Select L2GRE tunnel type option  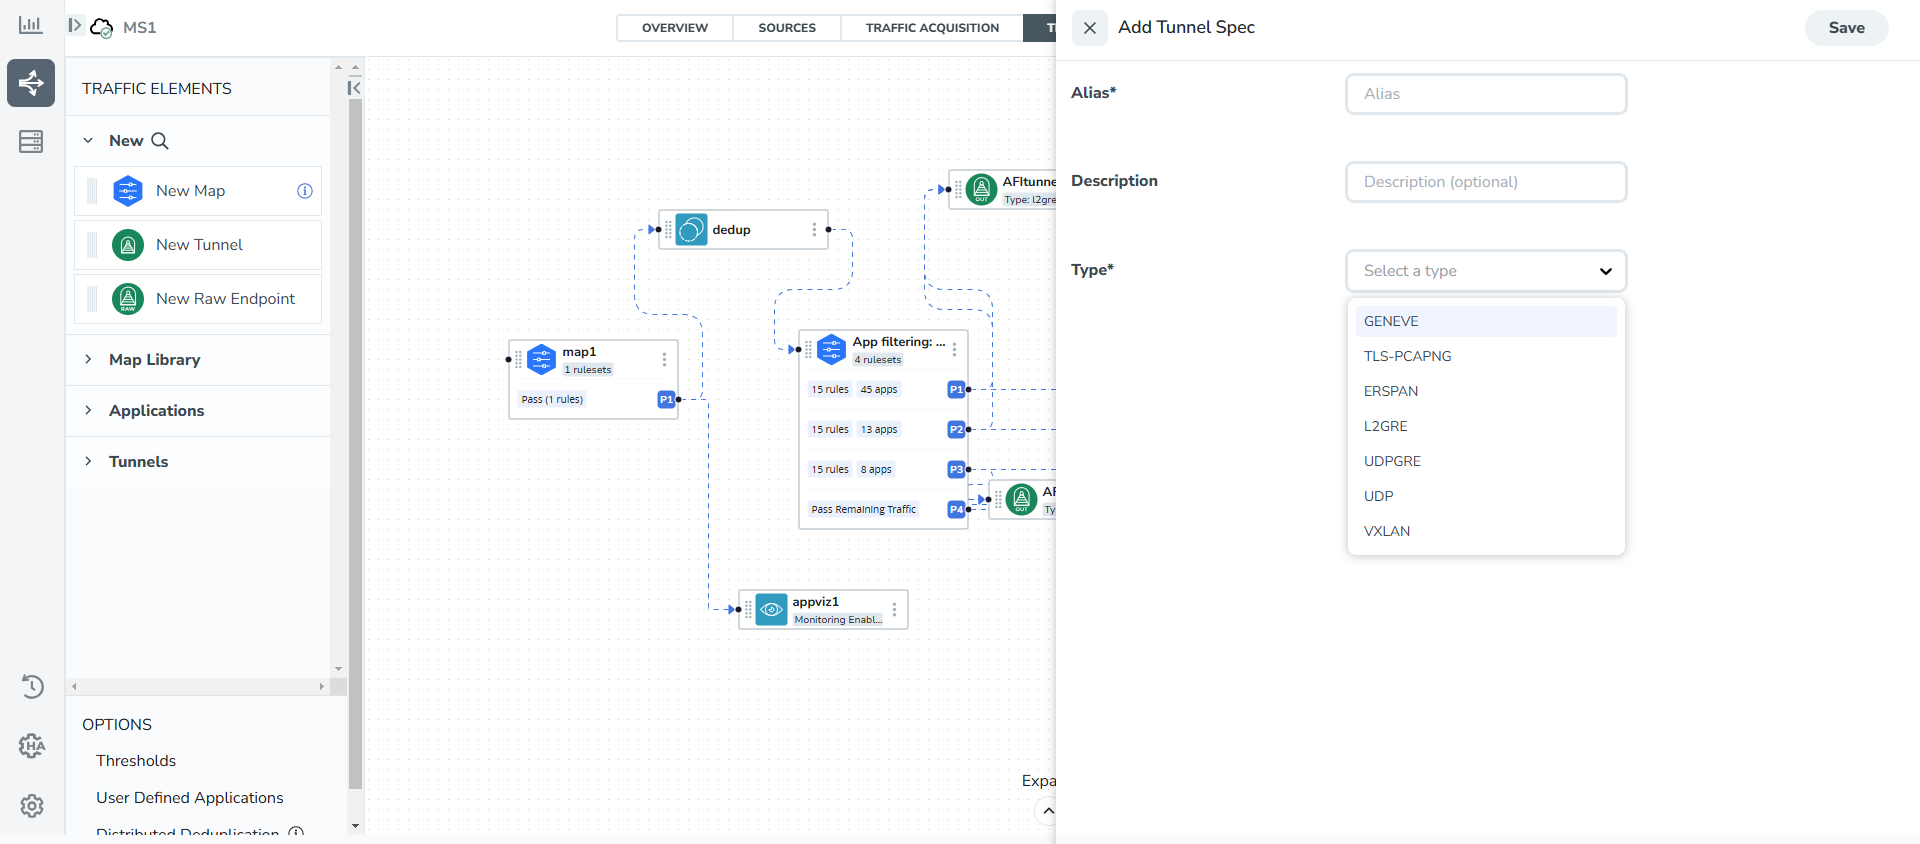pos(1386,426)
